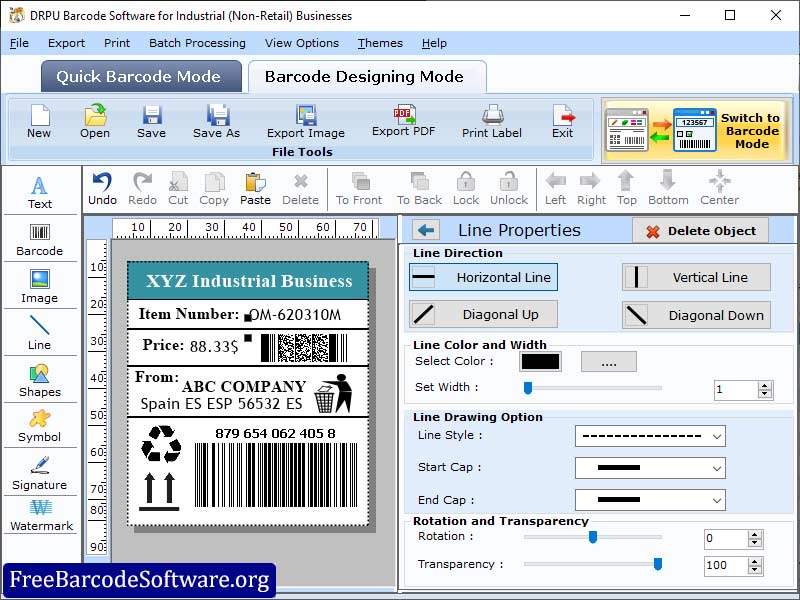Cut the selected object
800x600 pixels.
[x=178, y=189]
